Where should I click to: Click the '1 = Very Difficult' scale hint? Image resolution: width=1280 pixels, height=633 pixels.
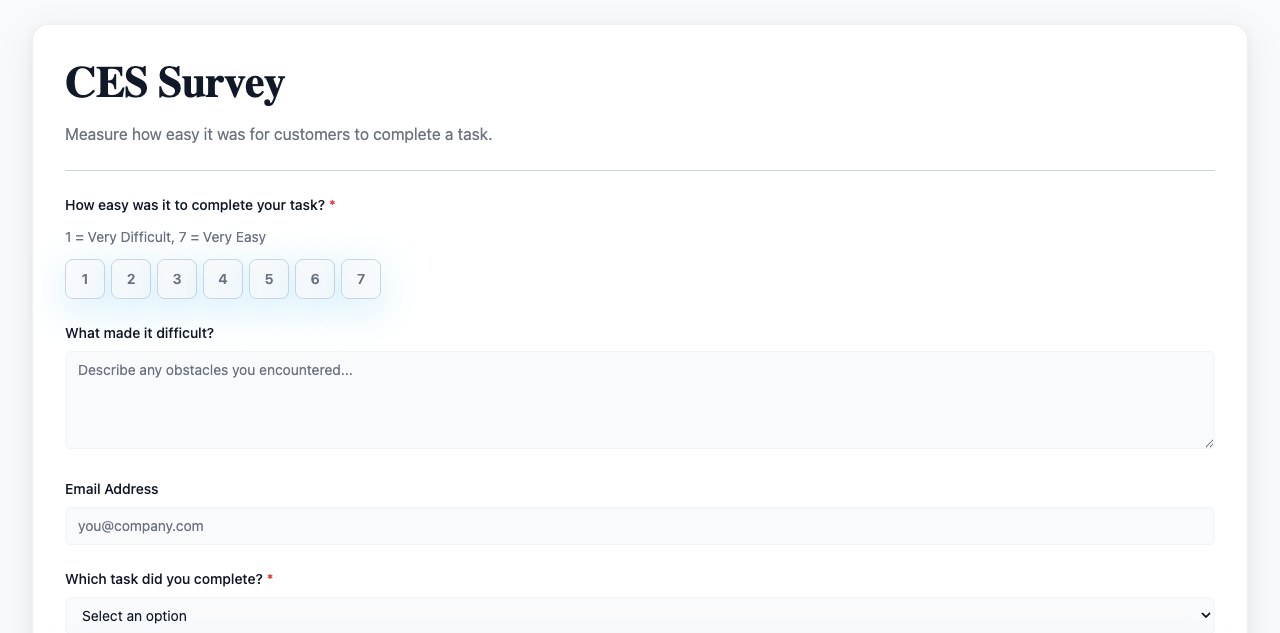pyautogui.click(x=165, y=237)
